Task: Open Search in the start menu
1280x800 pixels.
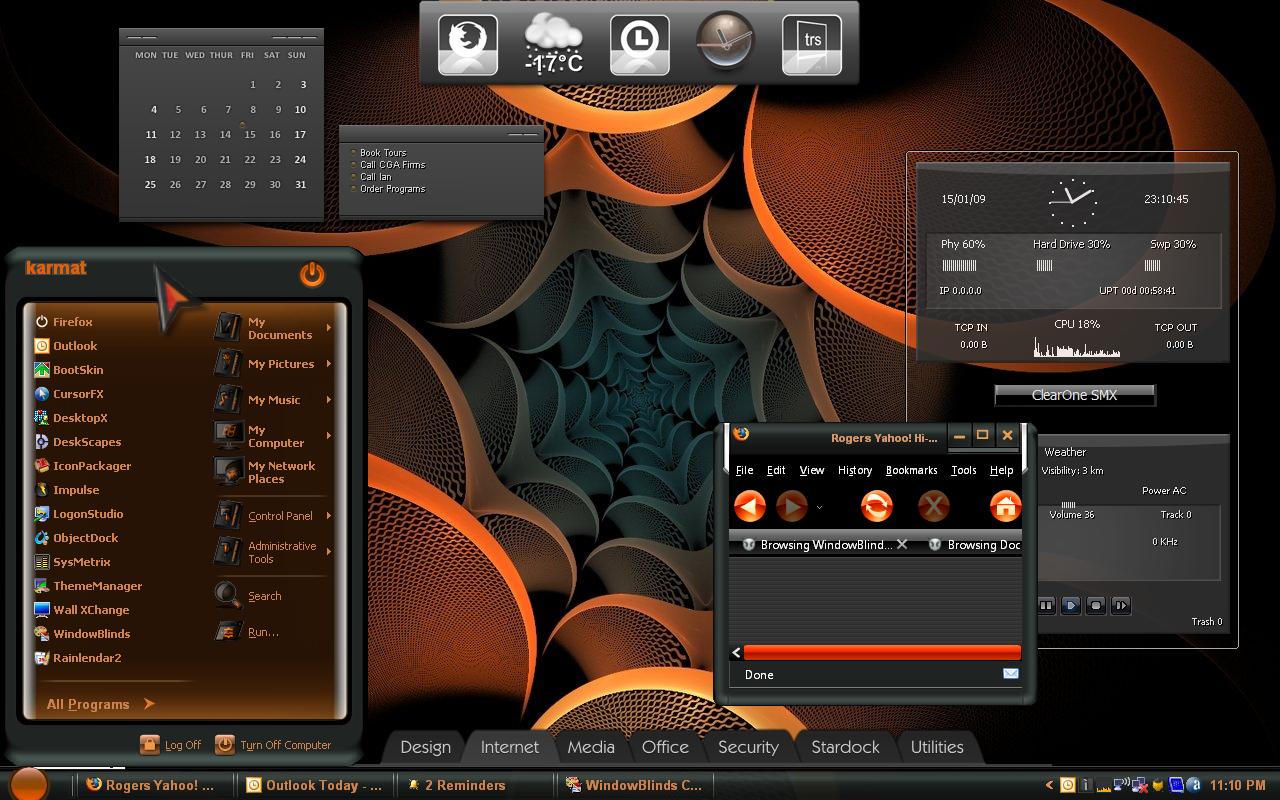Action: 250,595
